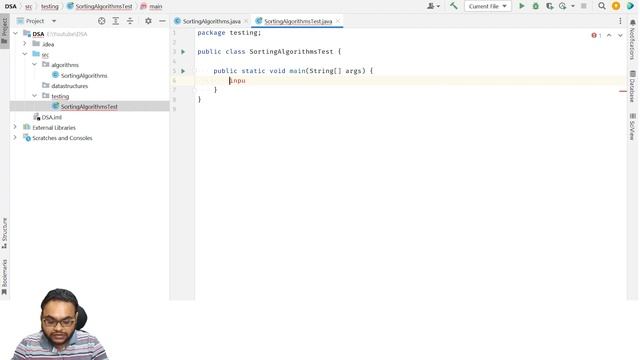Viewport: 640px width, 360px height.
Task: Go to previous highlighted error arrow
Action: [x=609, y=36]
